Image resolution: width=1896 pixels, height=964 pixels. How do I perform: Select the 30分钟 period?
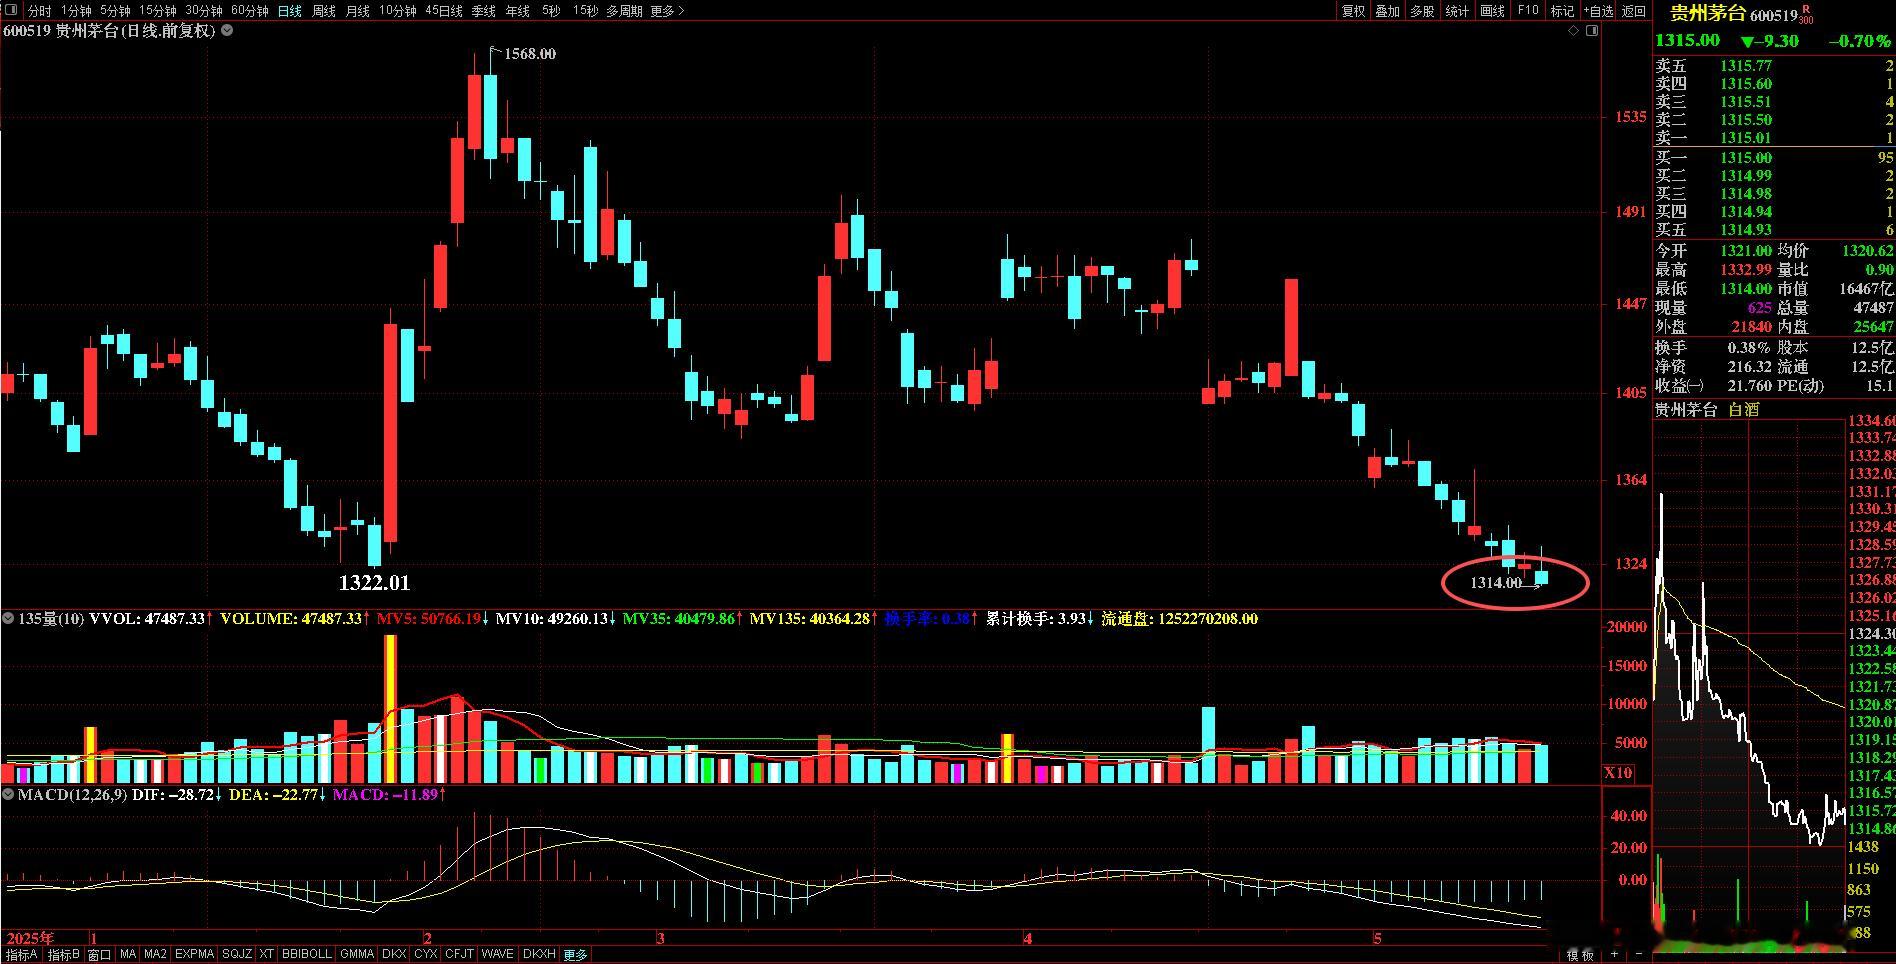203,11
